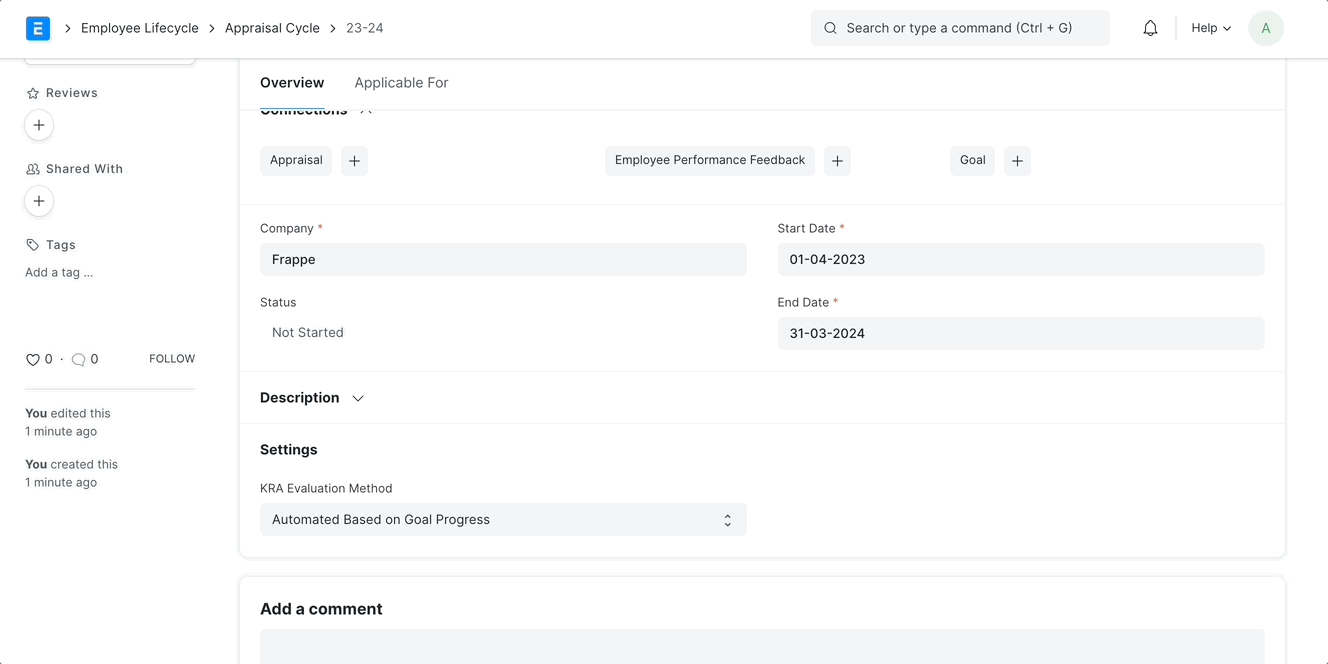Navigate to Appraisal Cycle breadcrumb
Screen dimensions: 1328x664
tap(272, 28)
